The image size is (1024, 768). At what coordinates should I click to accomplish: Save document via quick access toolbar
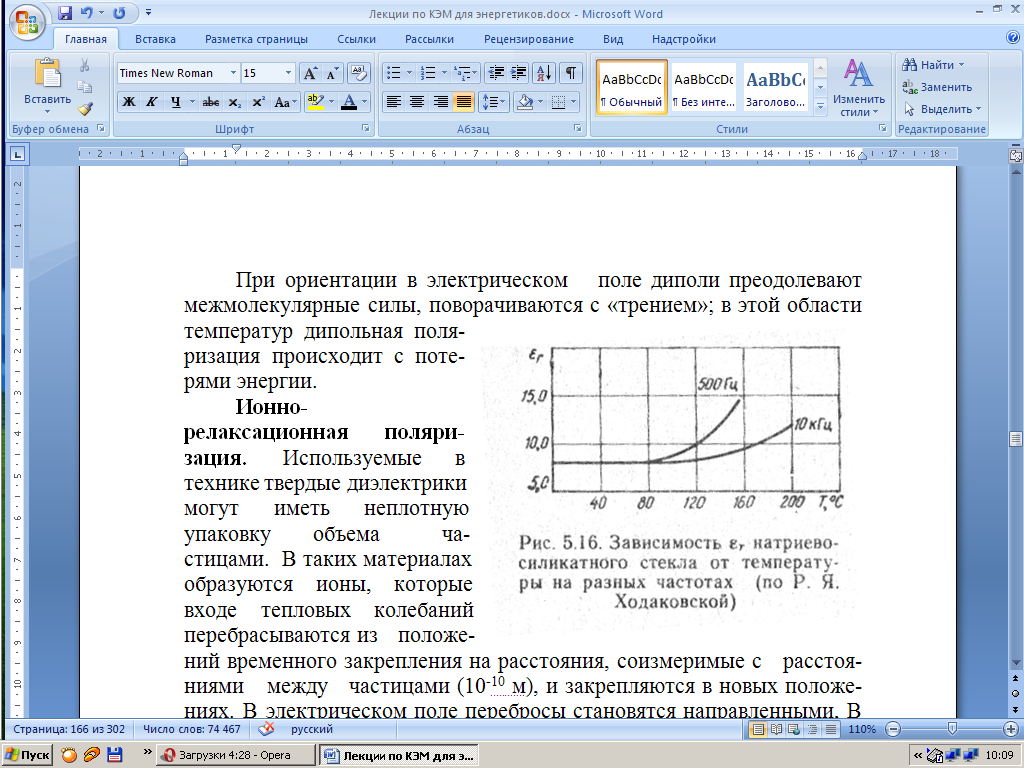point(65,13)
